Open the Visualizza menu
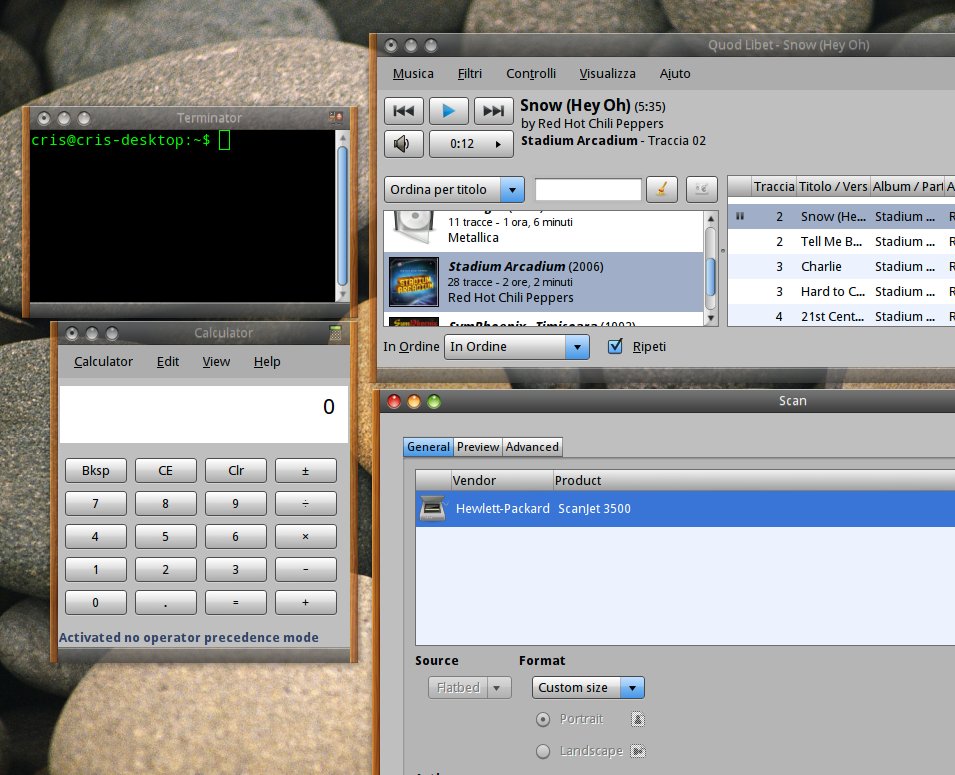Image resolution: width=955 pixels, height=775 pixels. pos(607,74)
